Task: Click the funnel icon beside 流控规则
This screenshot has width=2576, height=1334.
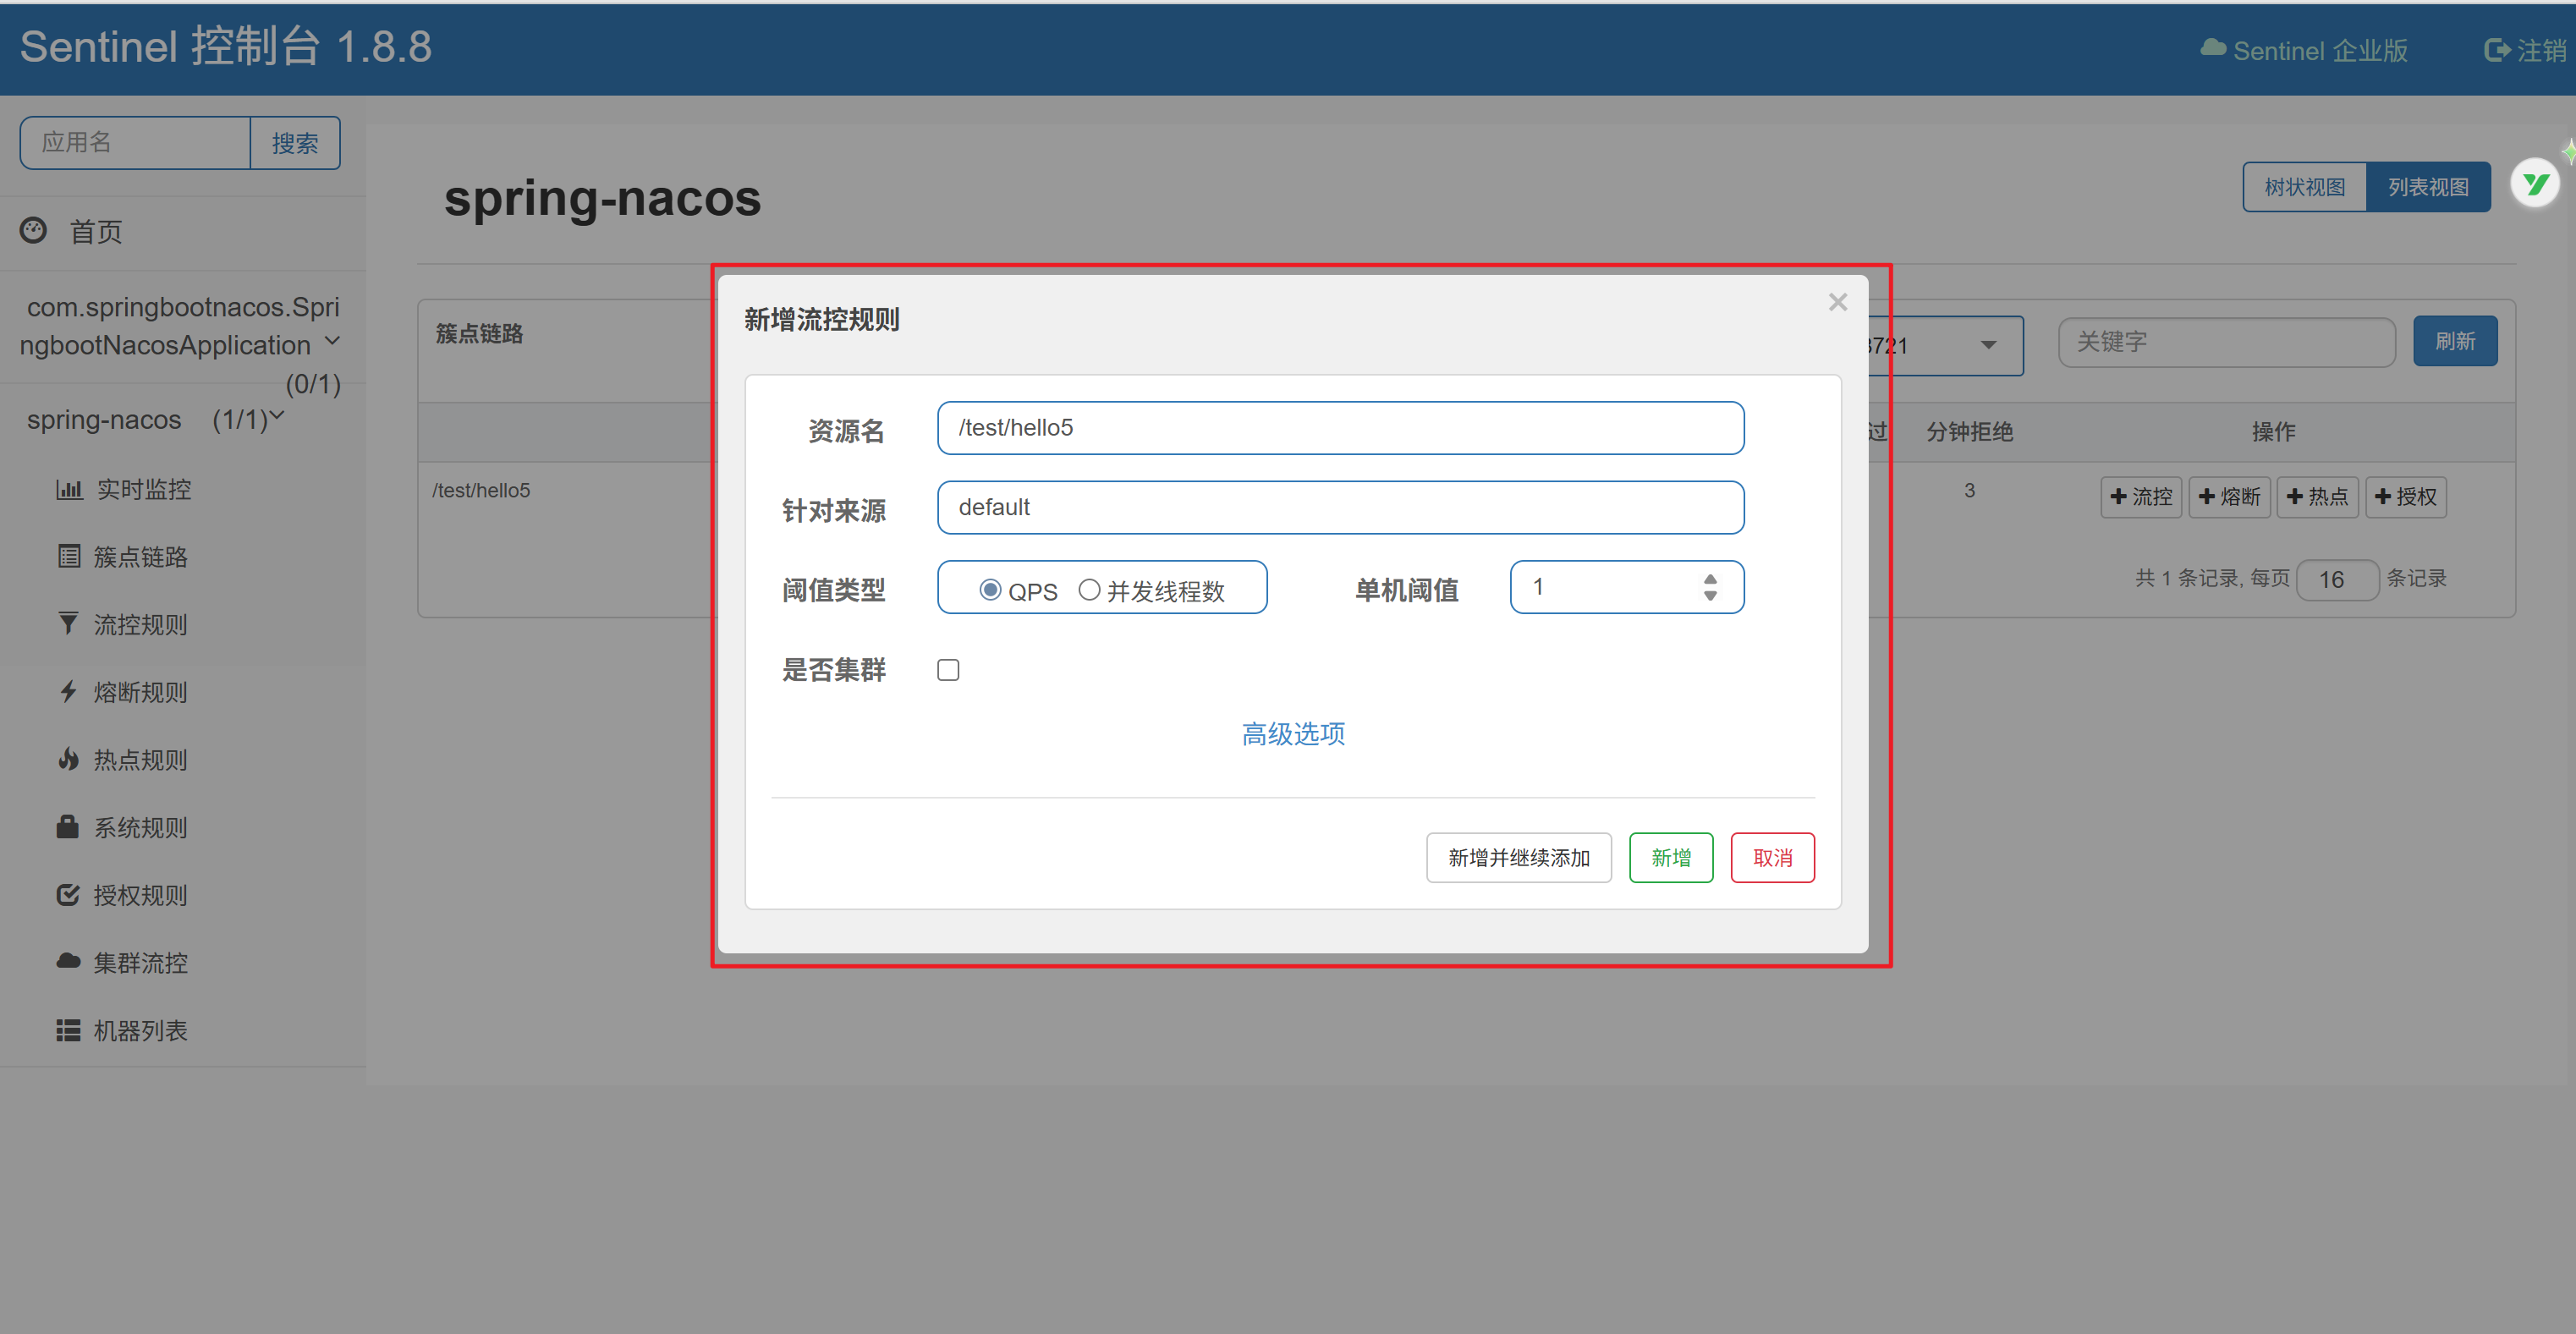Action: [x=68, y=624]
